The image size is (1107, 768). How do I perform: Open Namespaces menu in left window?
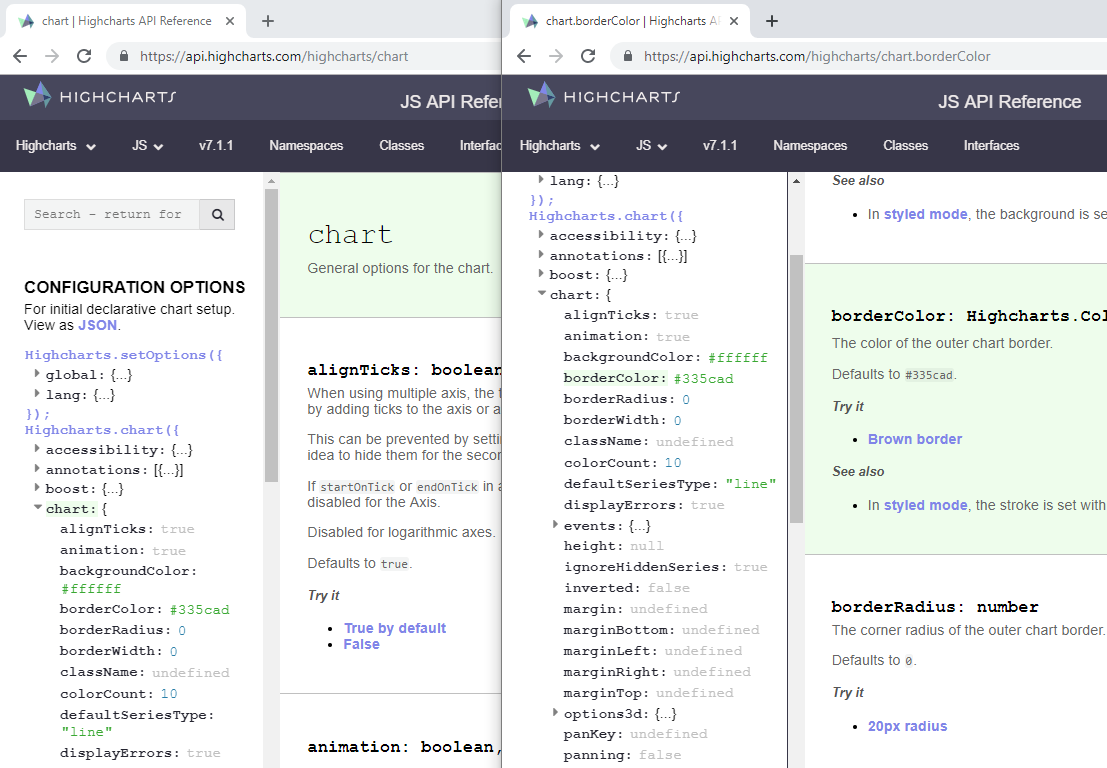(x=306, y=146)
